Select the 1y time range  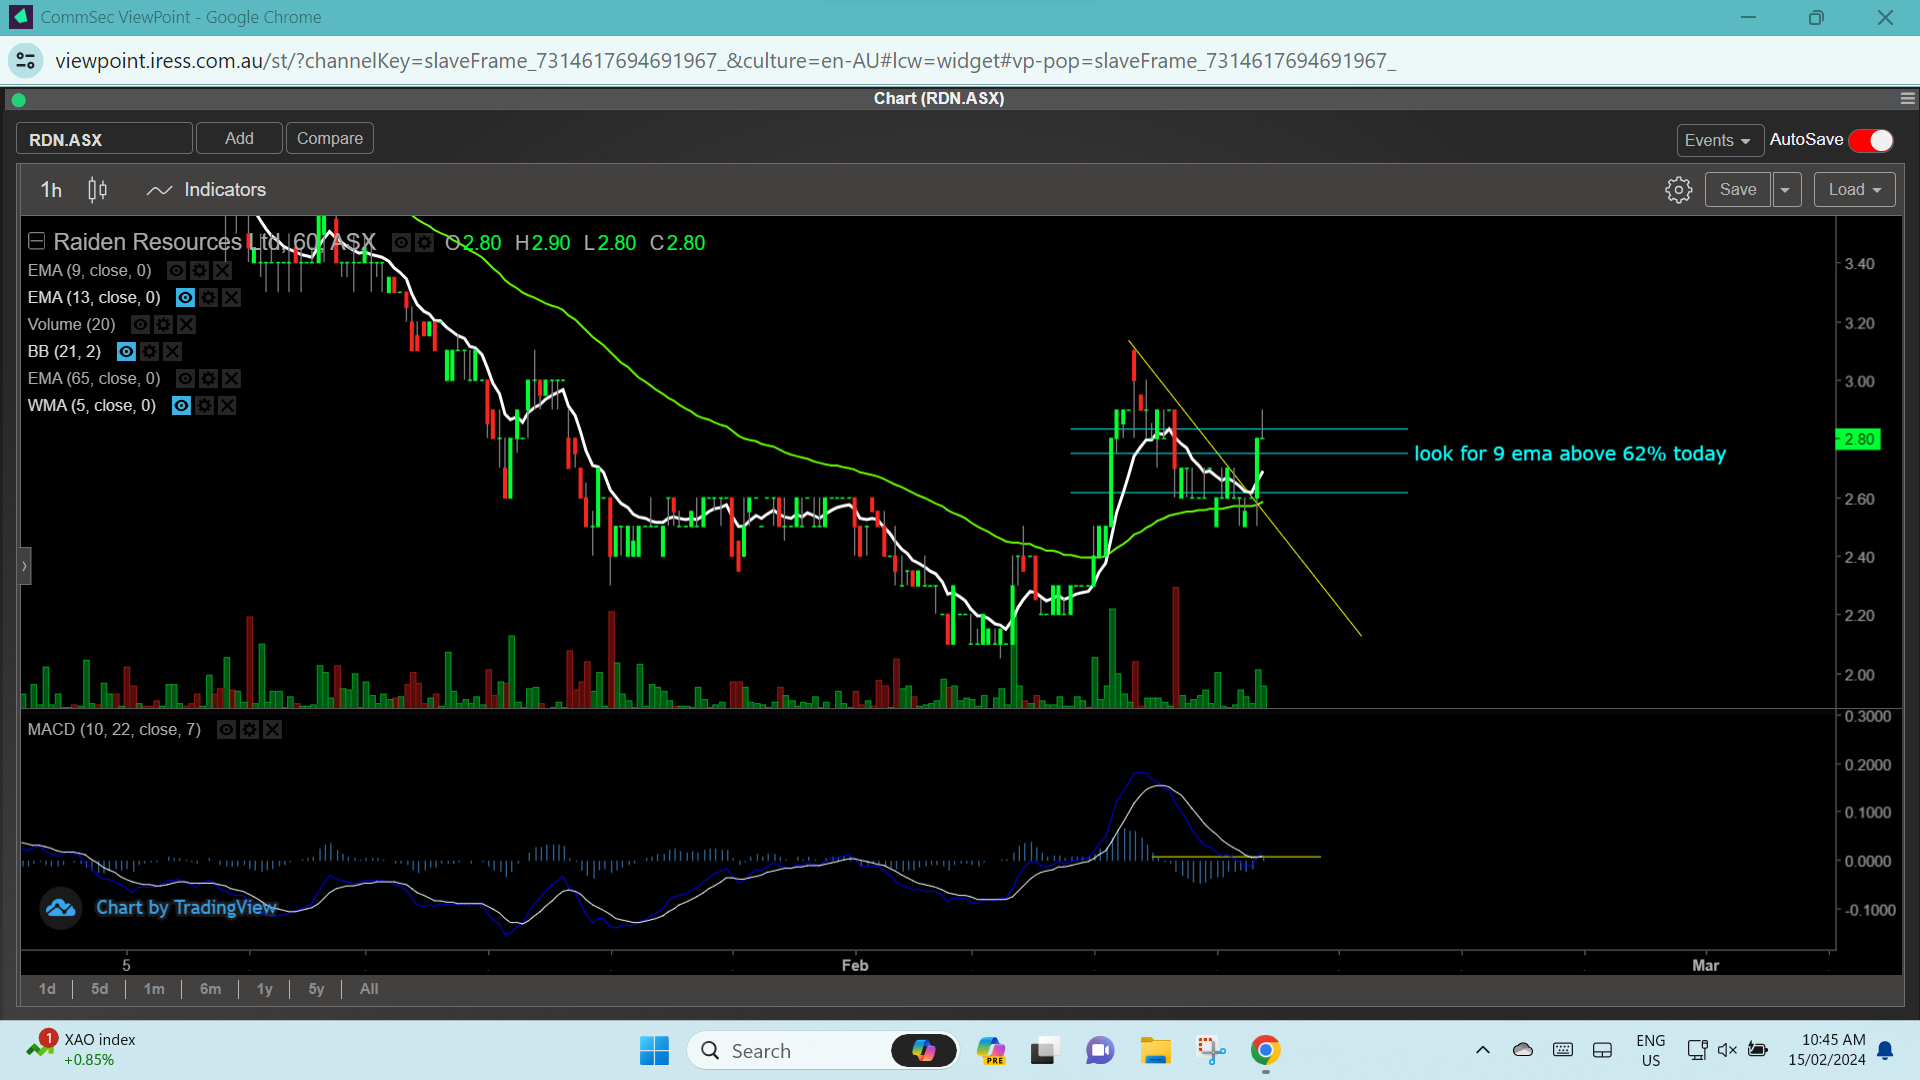(x=264, y=989)
